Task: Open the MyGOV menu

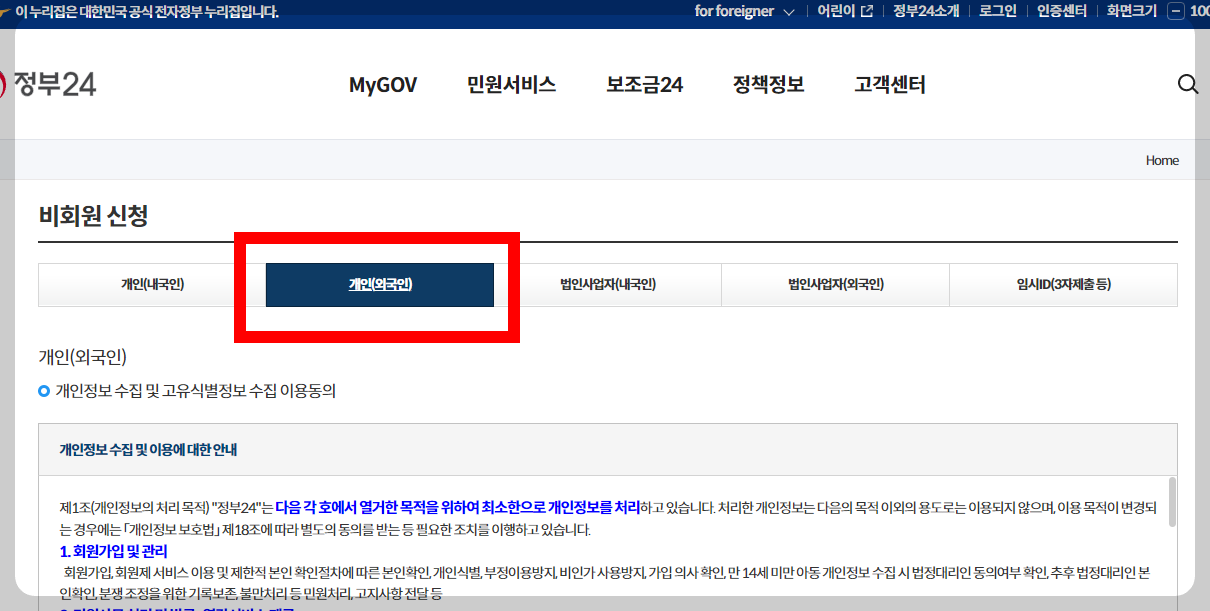Action: coord(383,85)
